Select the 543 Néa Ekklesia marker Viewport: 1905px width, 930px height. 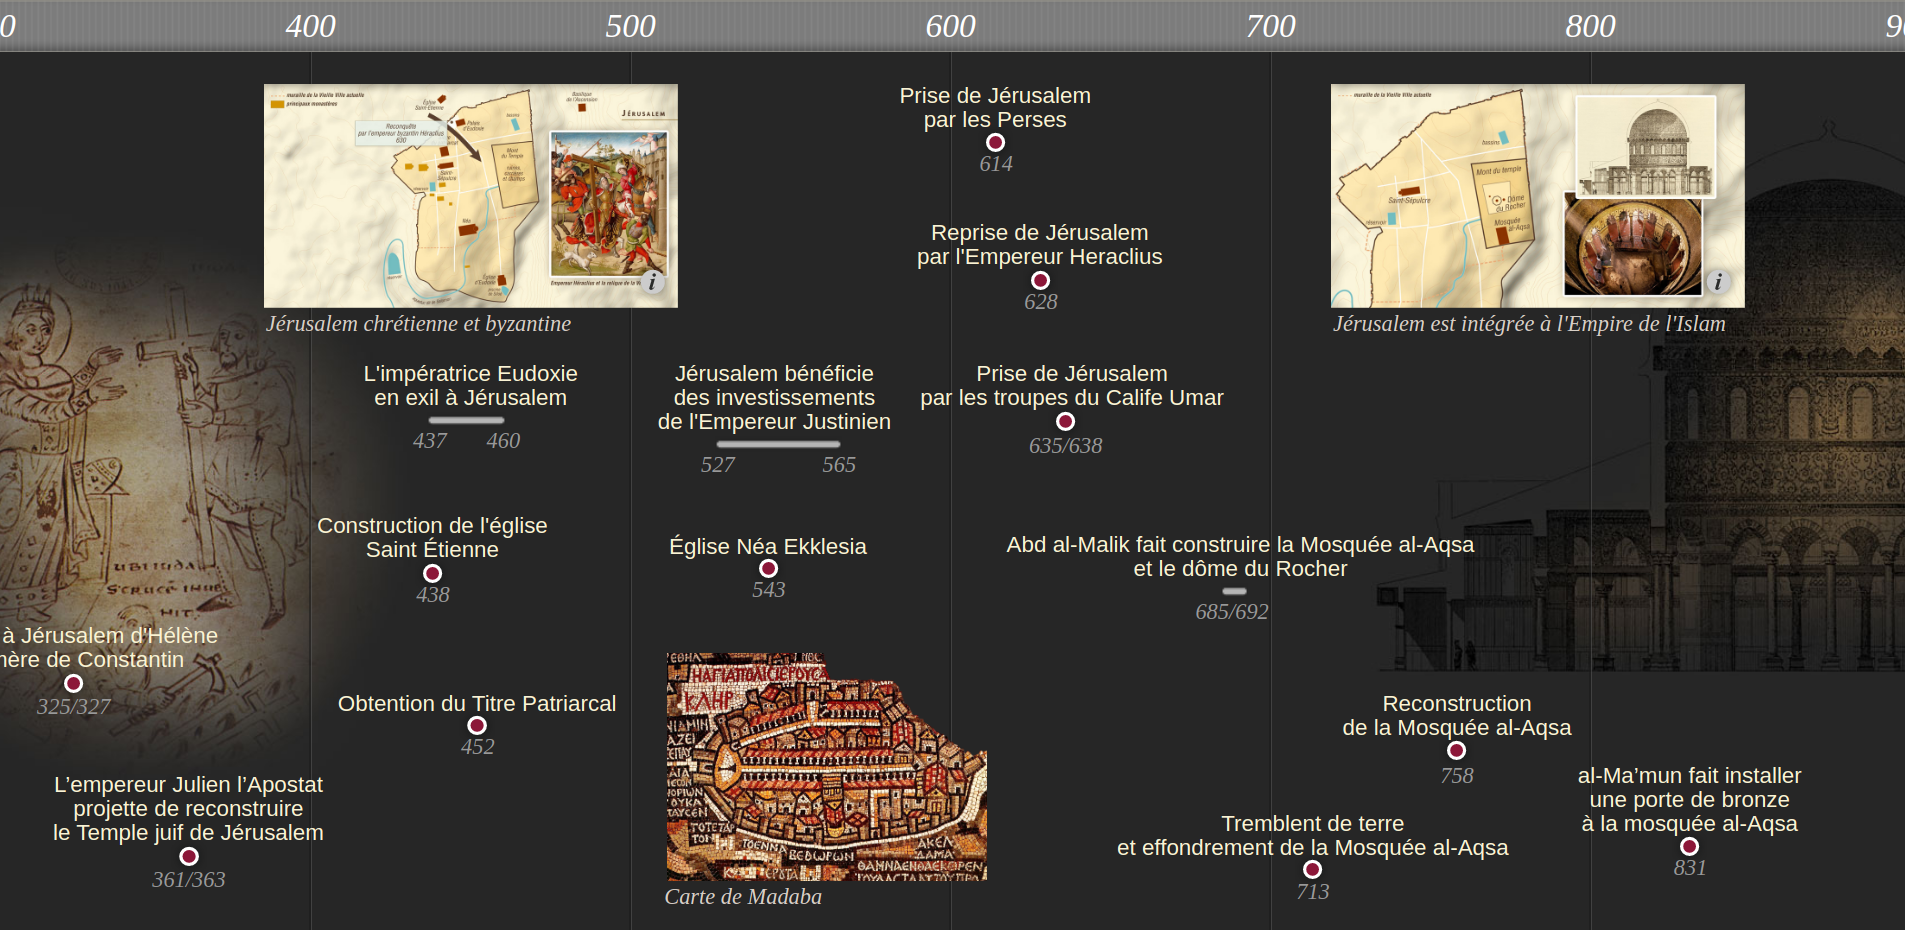pyautogui.click(x=769, y=569)
